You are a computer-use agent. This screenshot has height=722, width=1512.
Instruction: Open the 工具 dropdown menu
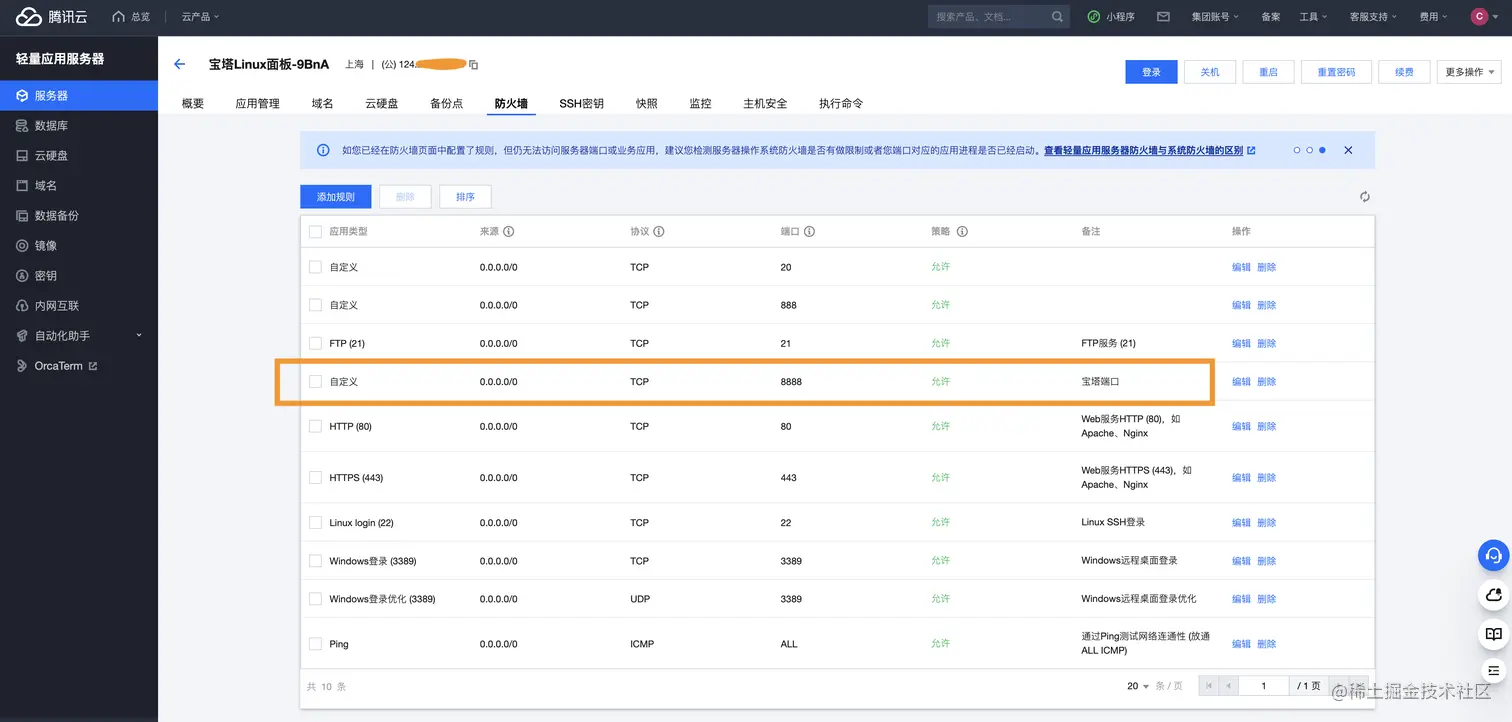pyautogui.click(x=1313, y=17)
